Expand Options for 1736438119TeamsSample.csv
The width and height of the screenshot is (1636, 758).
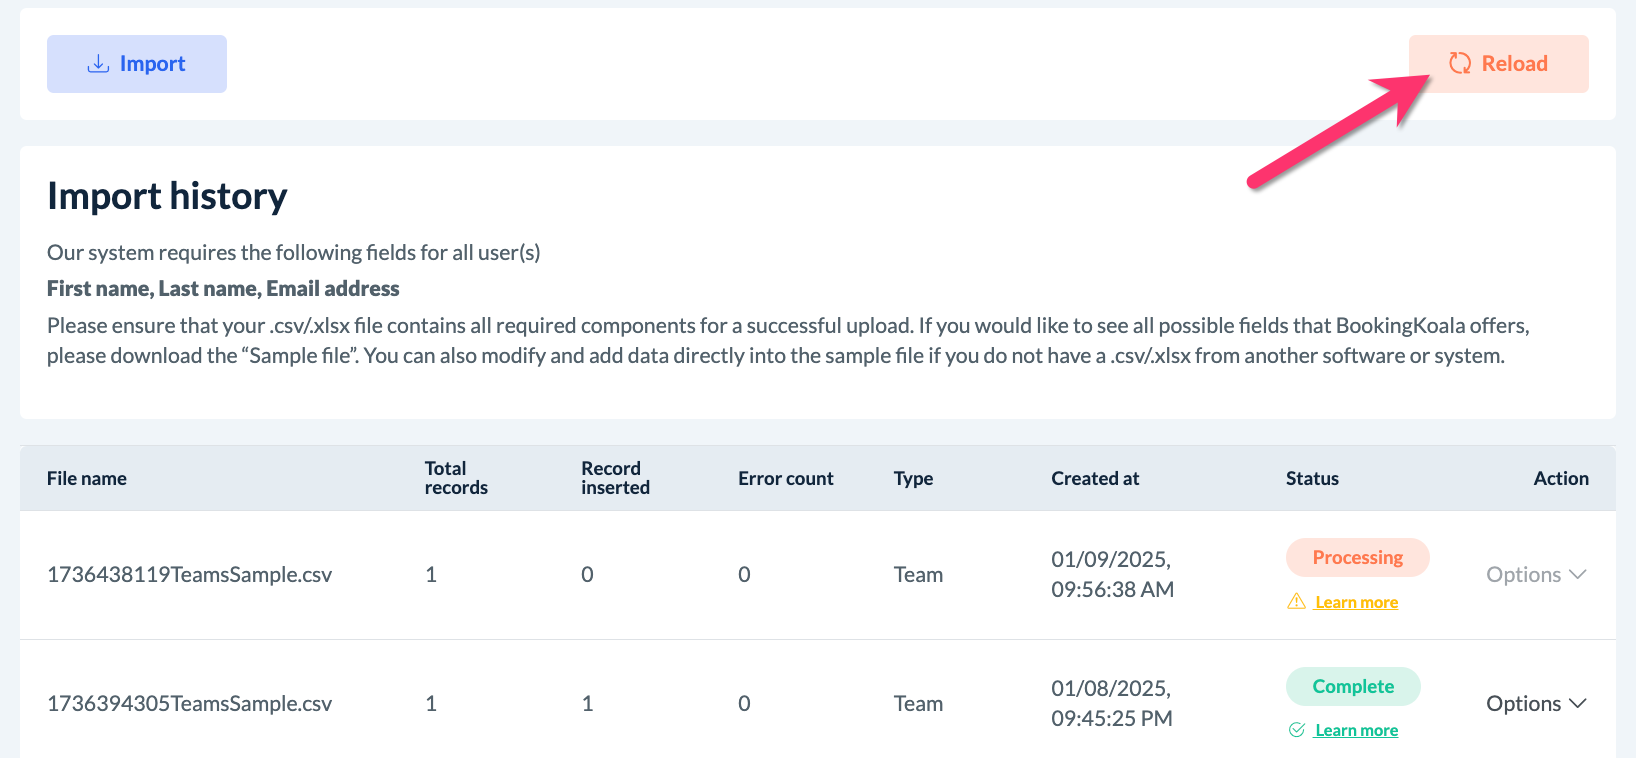point(1535,574)
